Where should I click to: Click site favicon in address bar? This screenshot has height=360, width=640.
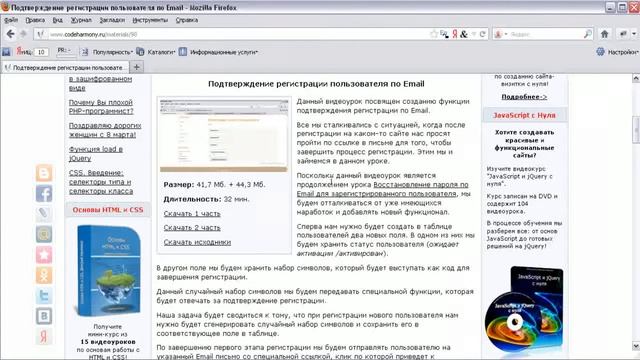[x=40, y=34]
